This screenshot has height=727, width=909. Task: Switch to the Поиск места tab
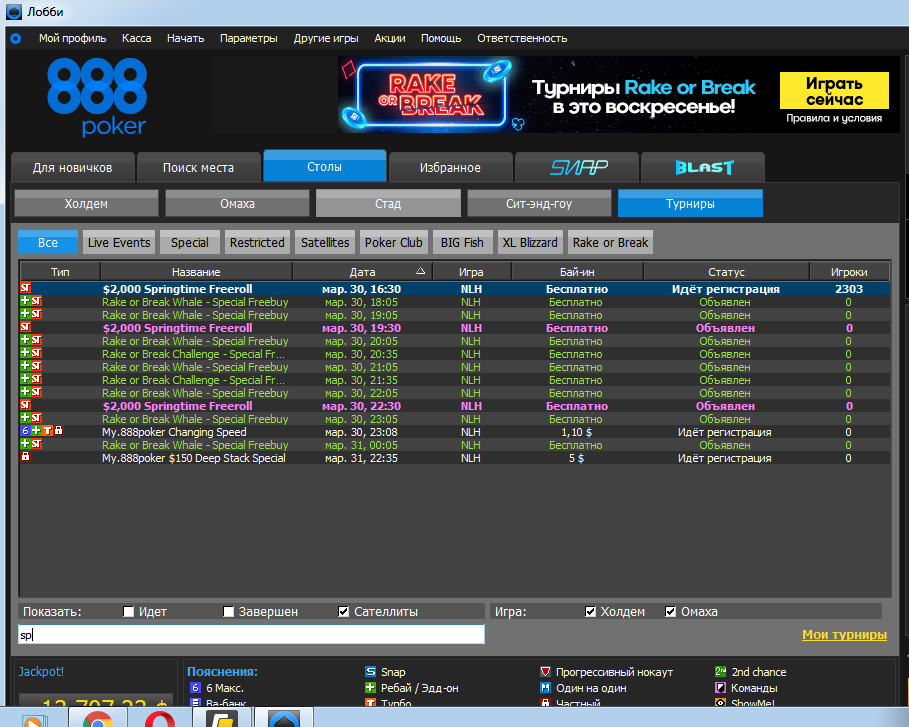pos(198,168)
